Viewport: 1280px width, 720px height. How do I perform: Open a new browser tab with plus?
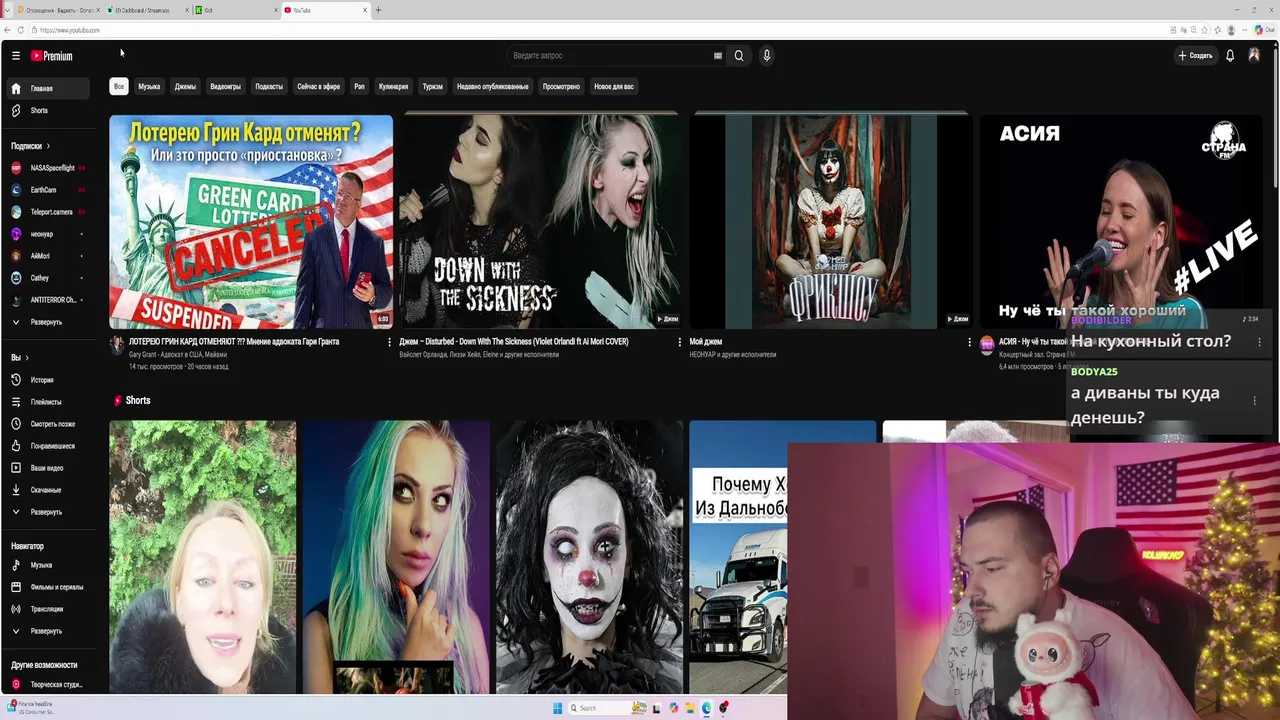[x=378, y=10]
